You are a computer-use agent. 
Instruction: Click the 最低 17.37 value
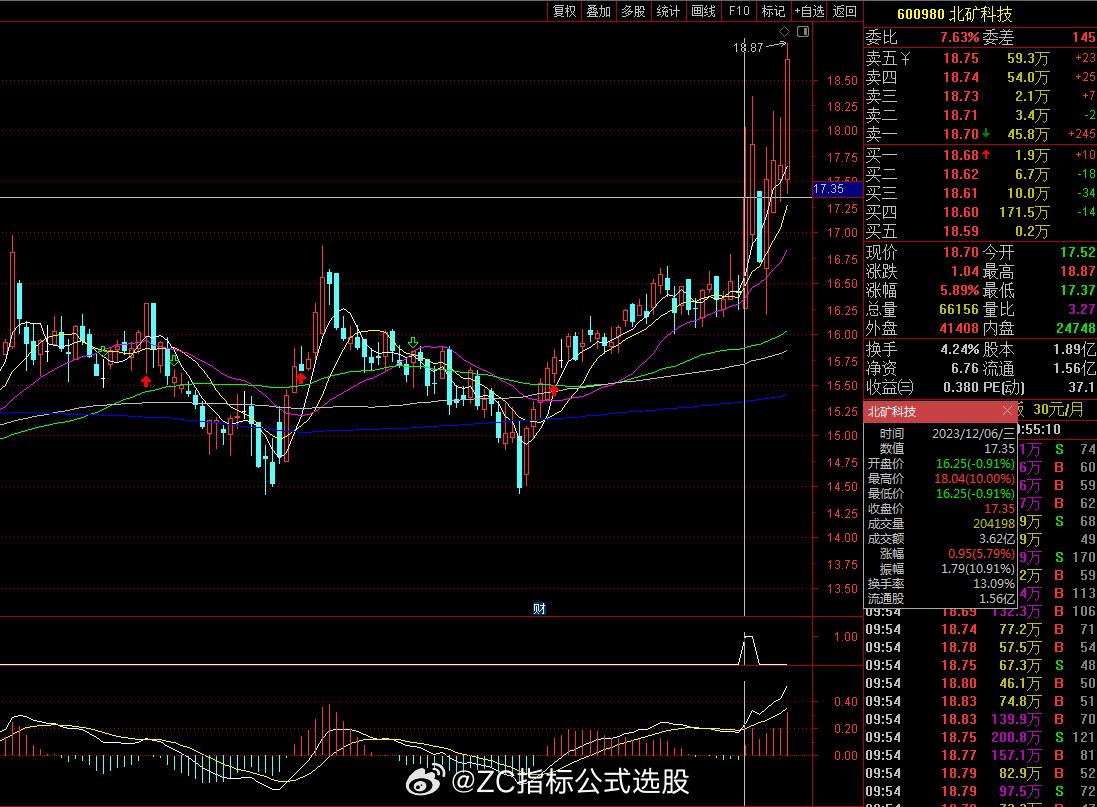(x=1077, y=290)
